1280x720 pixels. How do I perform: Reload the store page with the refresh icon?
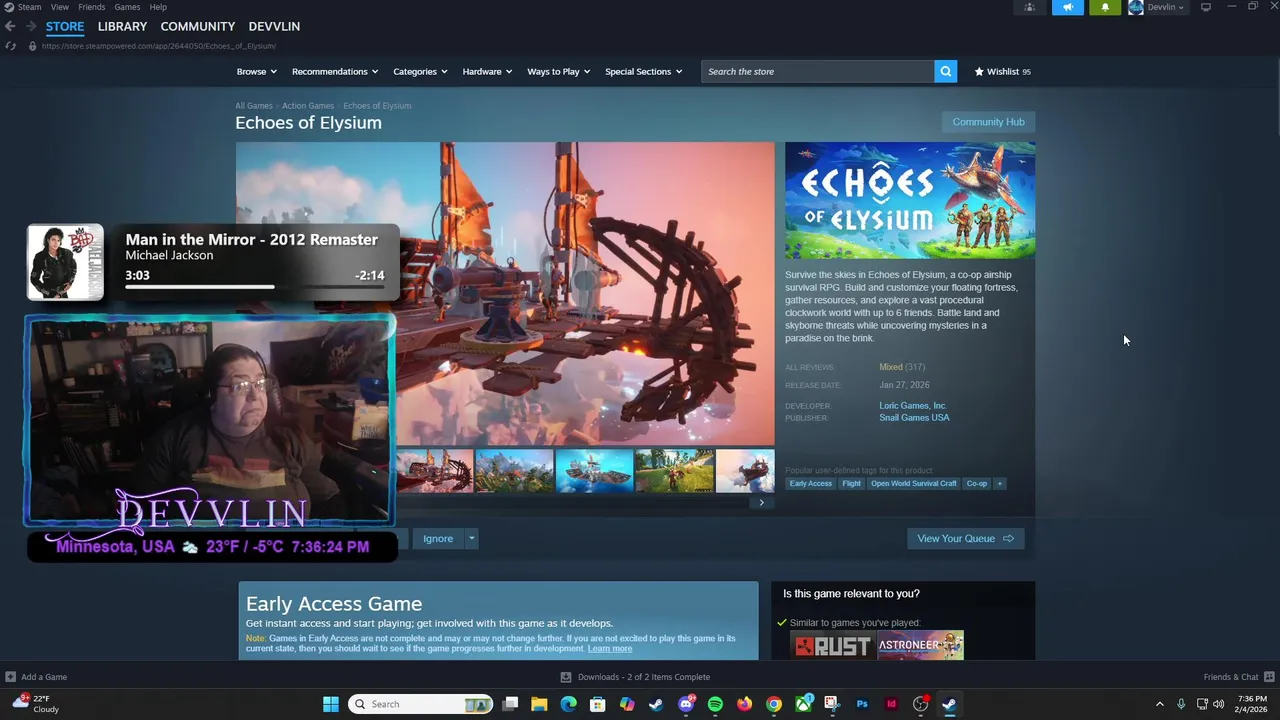11,46
